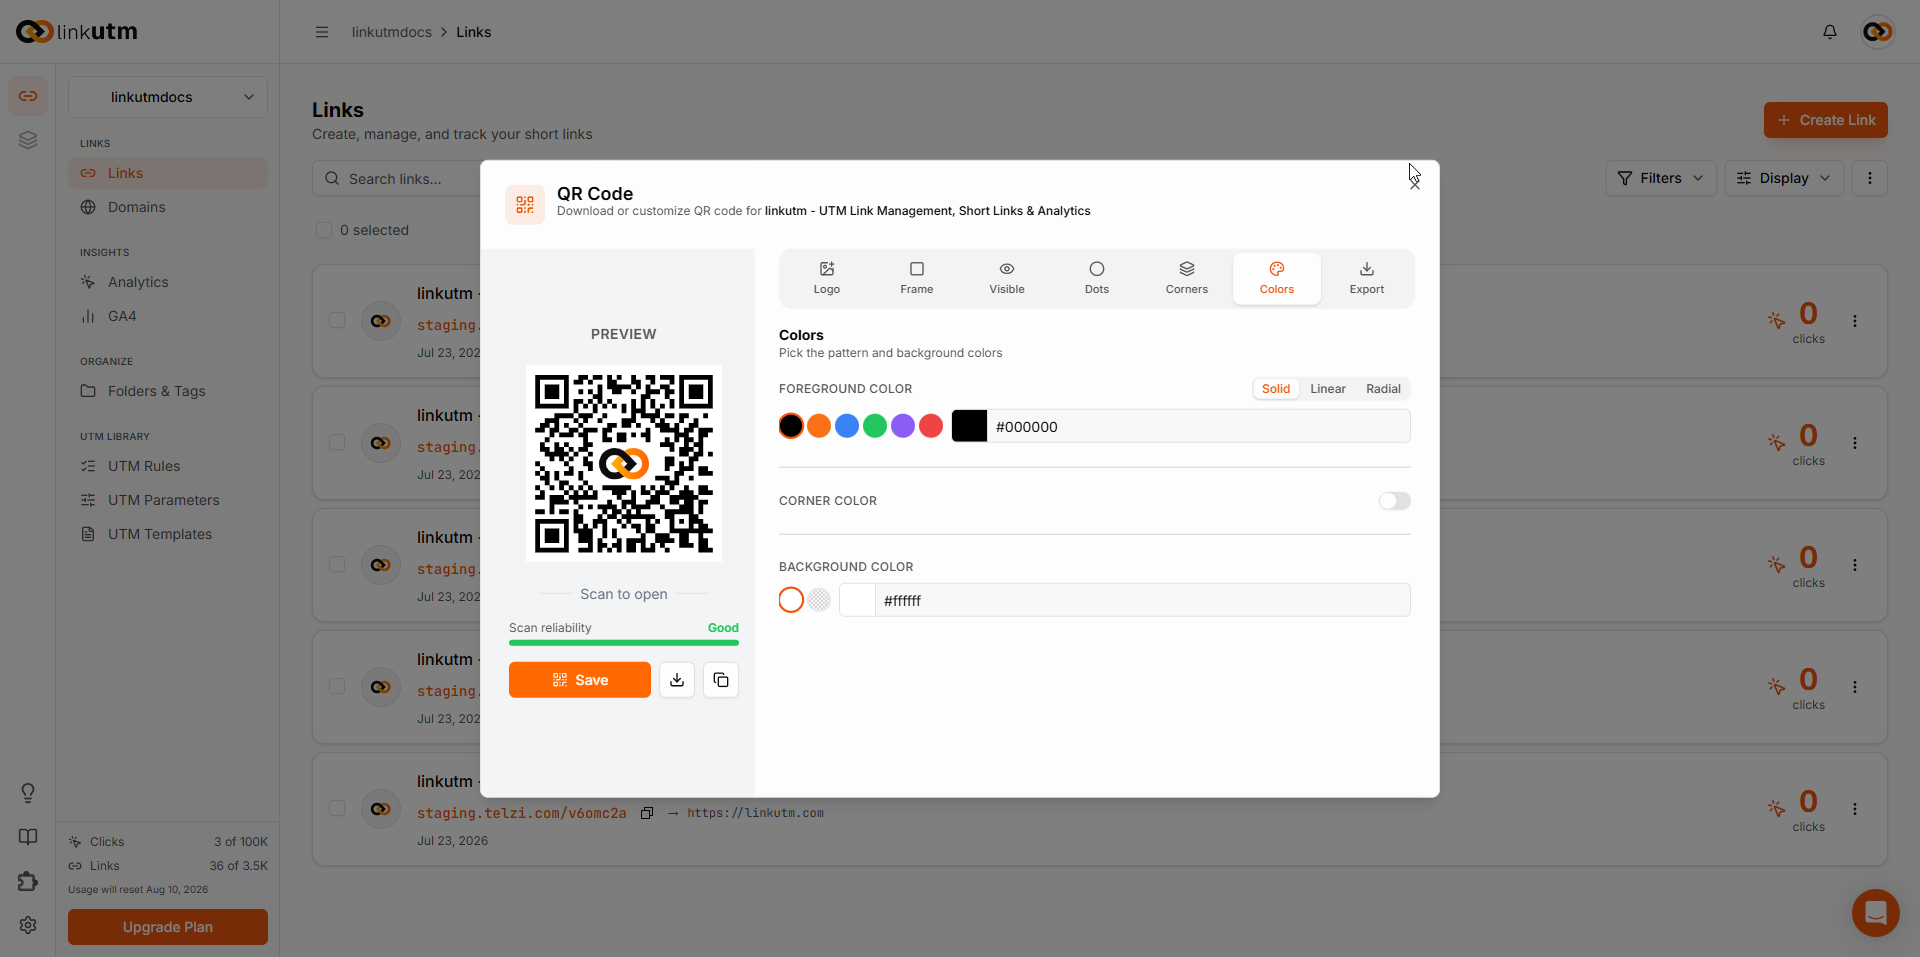Open the user avatar menu

coord(1878,32)
